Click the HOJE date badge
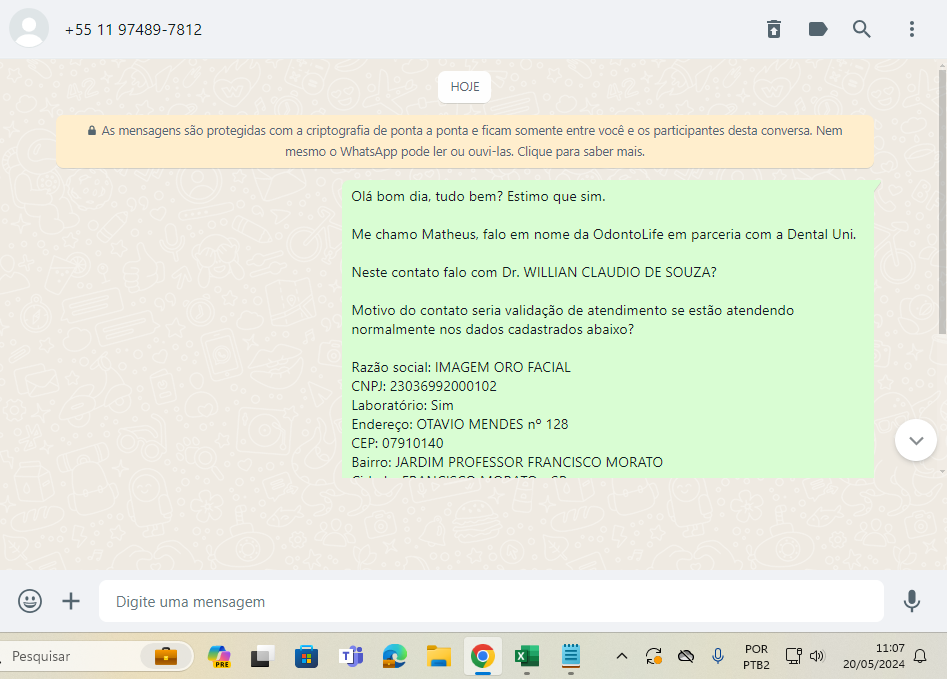The image size is (947, 679). pyautogui.click(x=464, y=87)
